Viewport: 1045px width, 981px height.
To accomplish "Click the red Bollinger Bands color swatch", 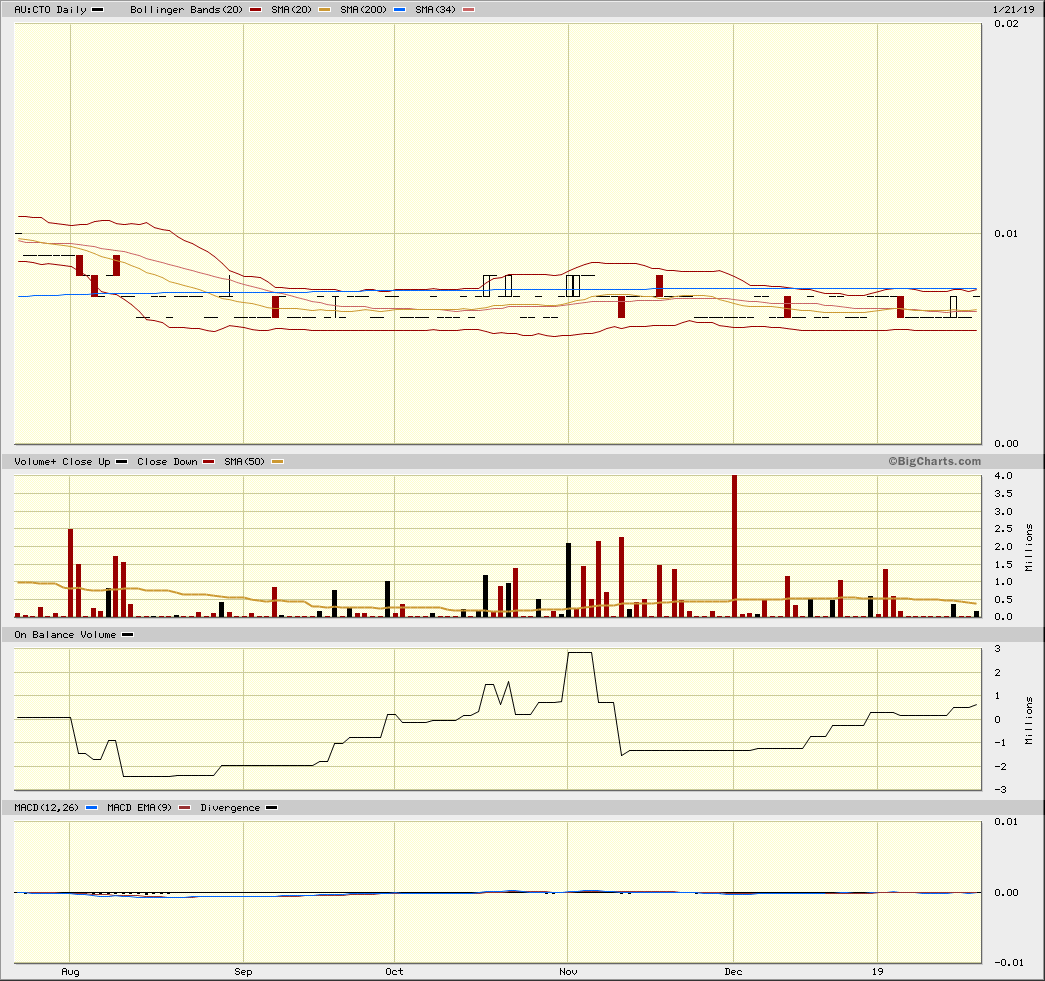I will (x=255, y=9).
